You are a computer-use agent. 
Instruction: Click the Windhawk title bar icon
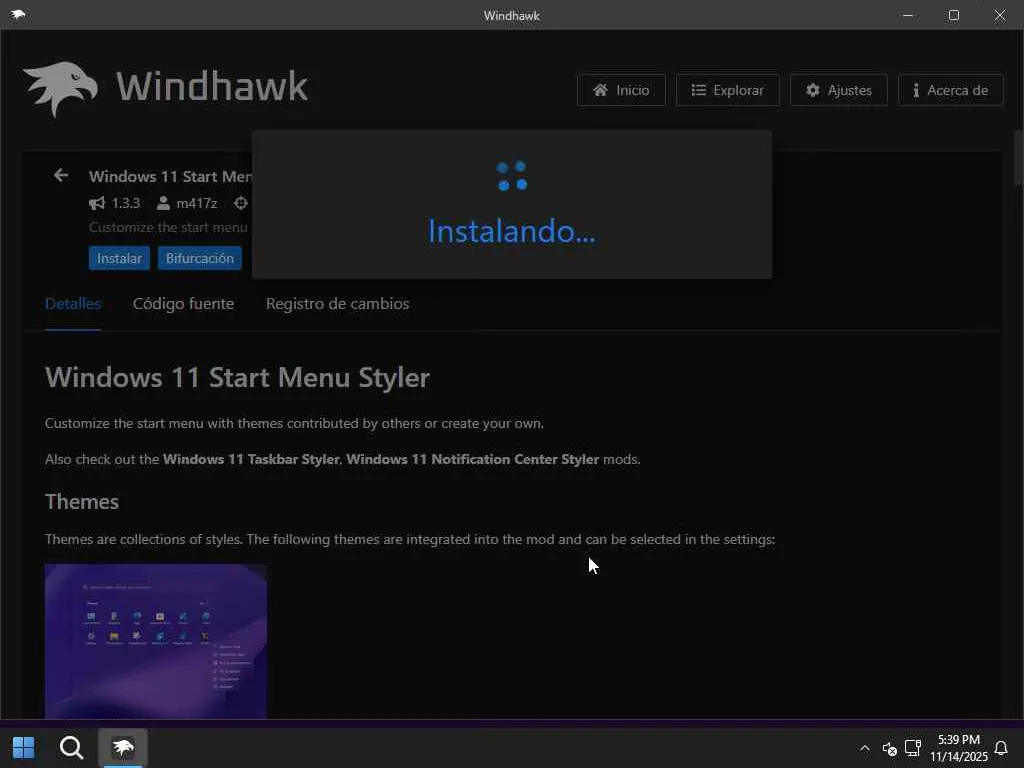[x=18, y=14]
